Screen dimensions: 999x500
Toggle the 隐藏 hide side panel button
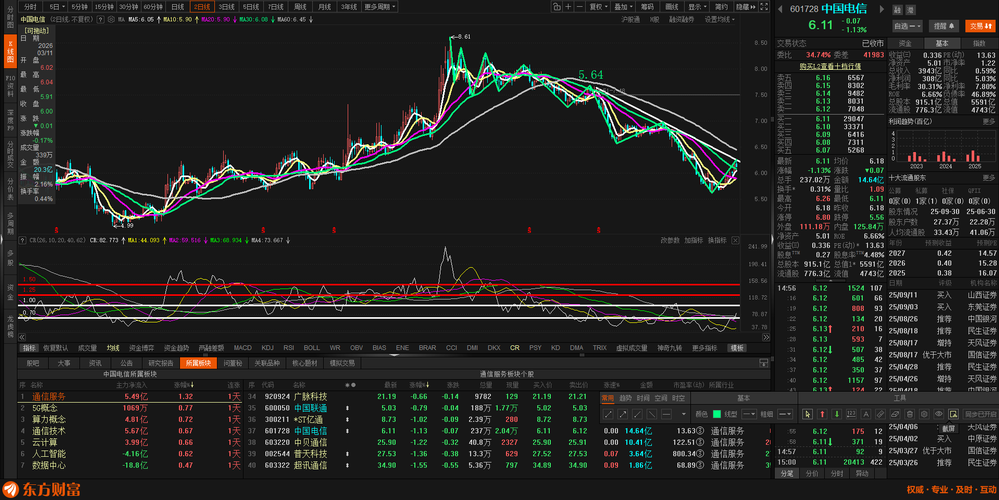pos(745,7)
